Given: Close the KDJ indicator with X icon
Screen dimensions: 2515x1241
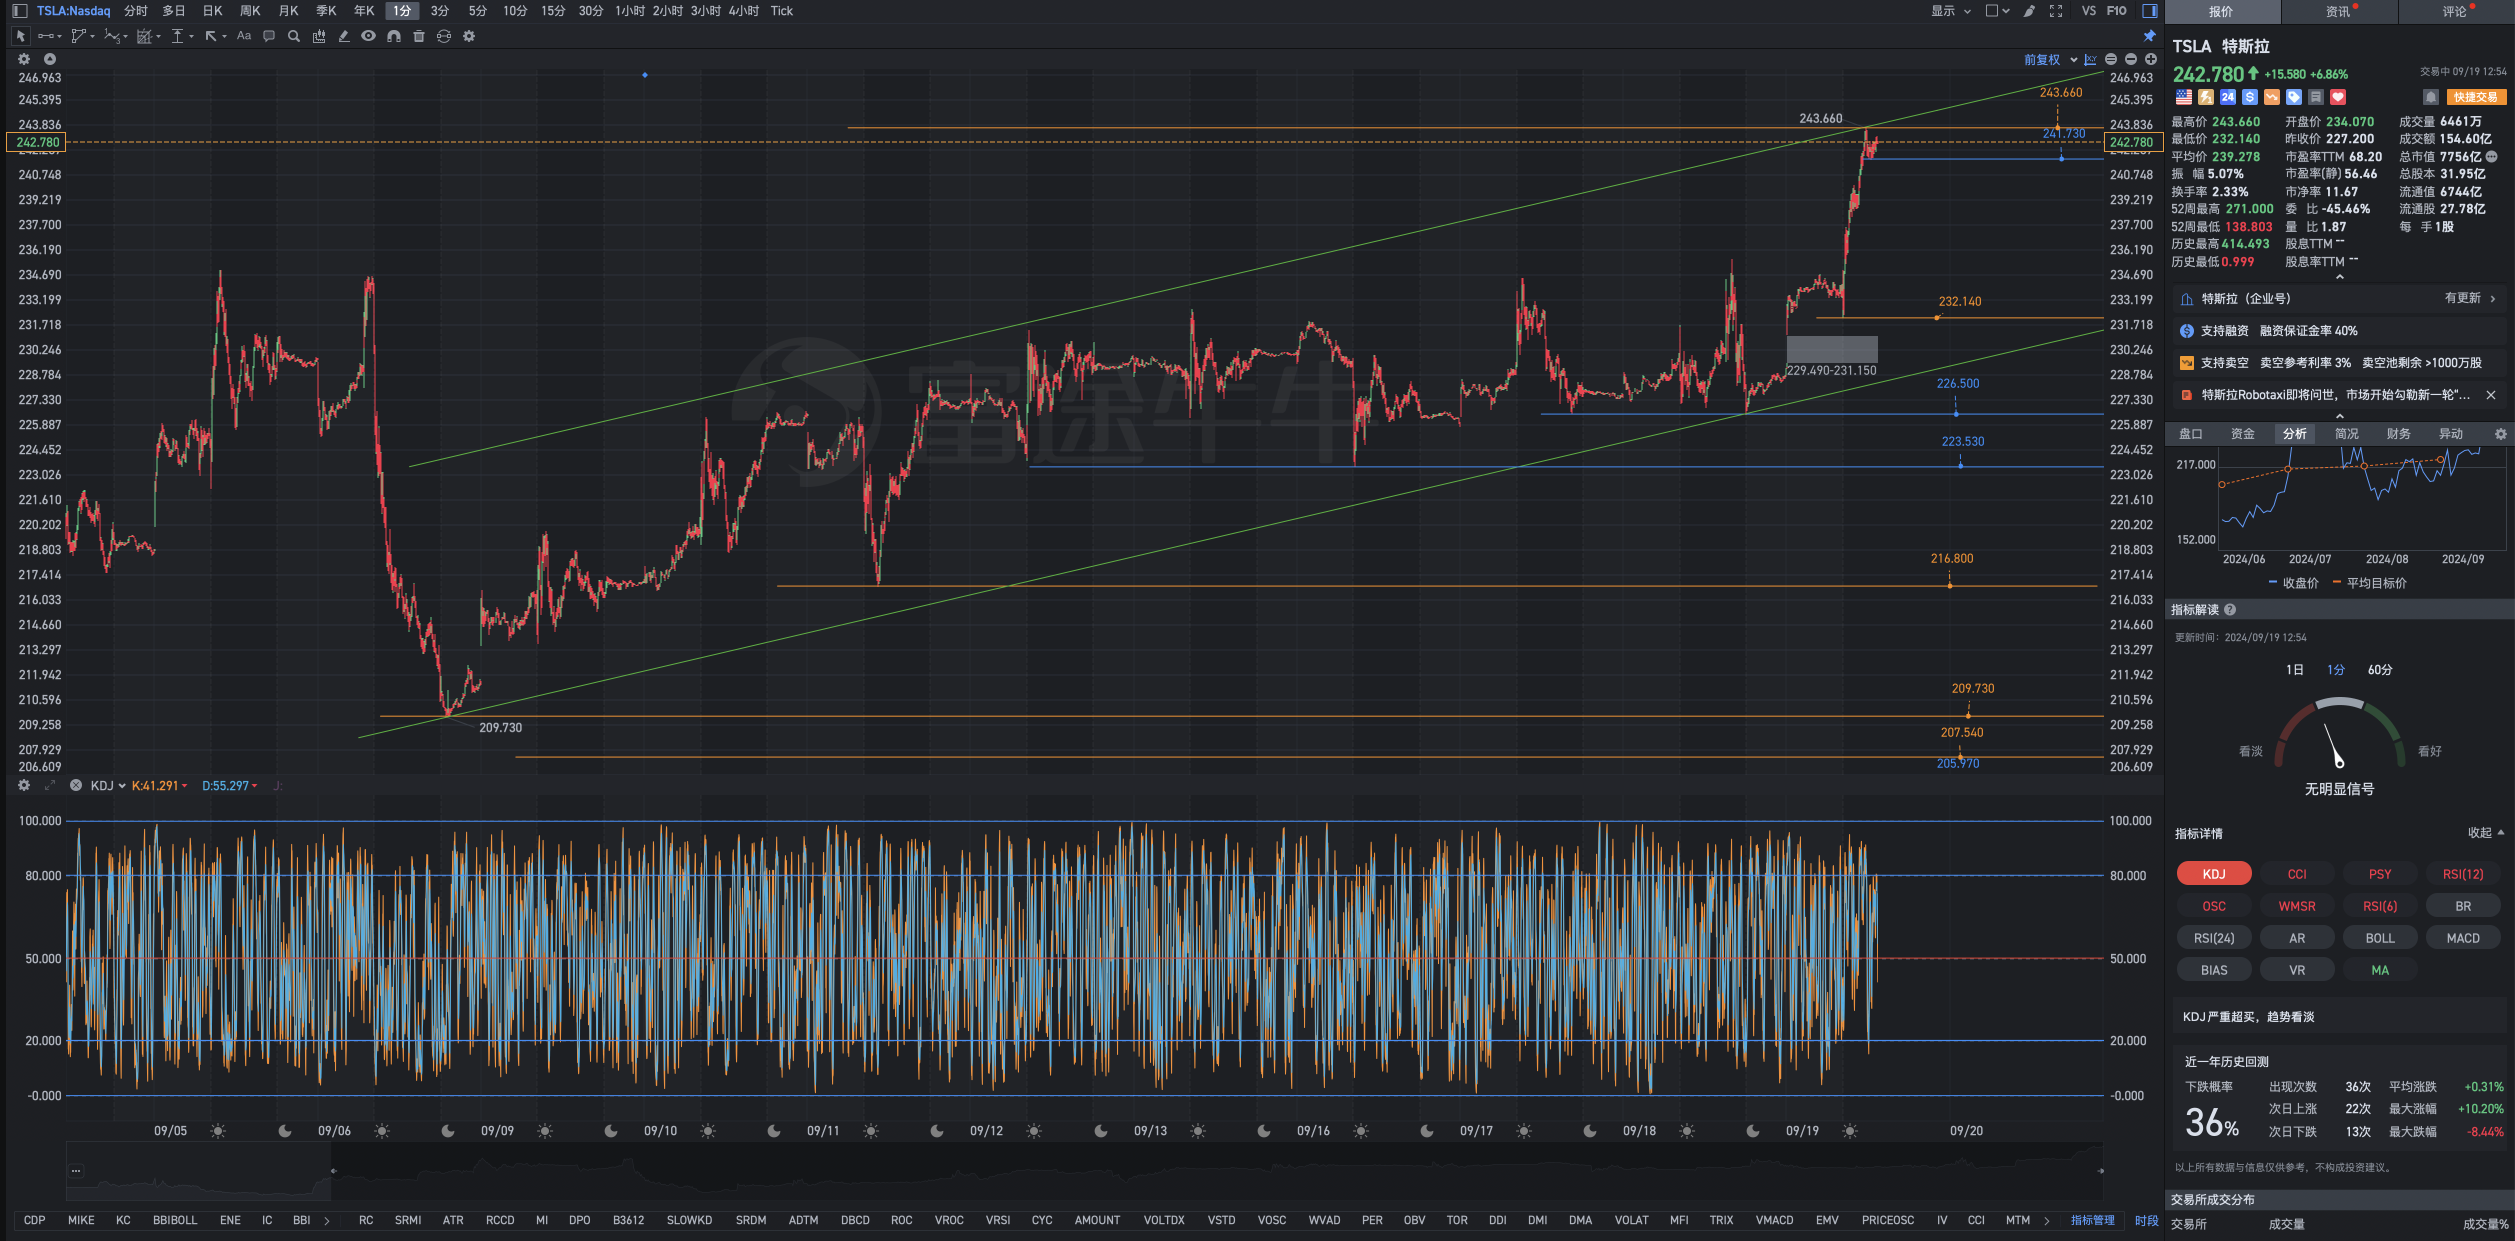Looking at the screenshot, I should [75, 785].
